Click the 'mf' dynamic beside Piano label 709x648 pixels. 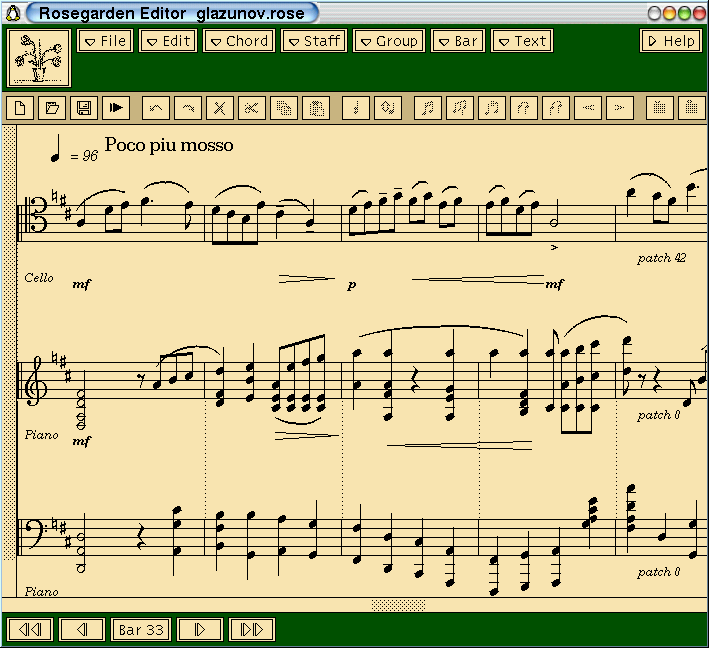pyautogui.click(x=82, y=441)
